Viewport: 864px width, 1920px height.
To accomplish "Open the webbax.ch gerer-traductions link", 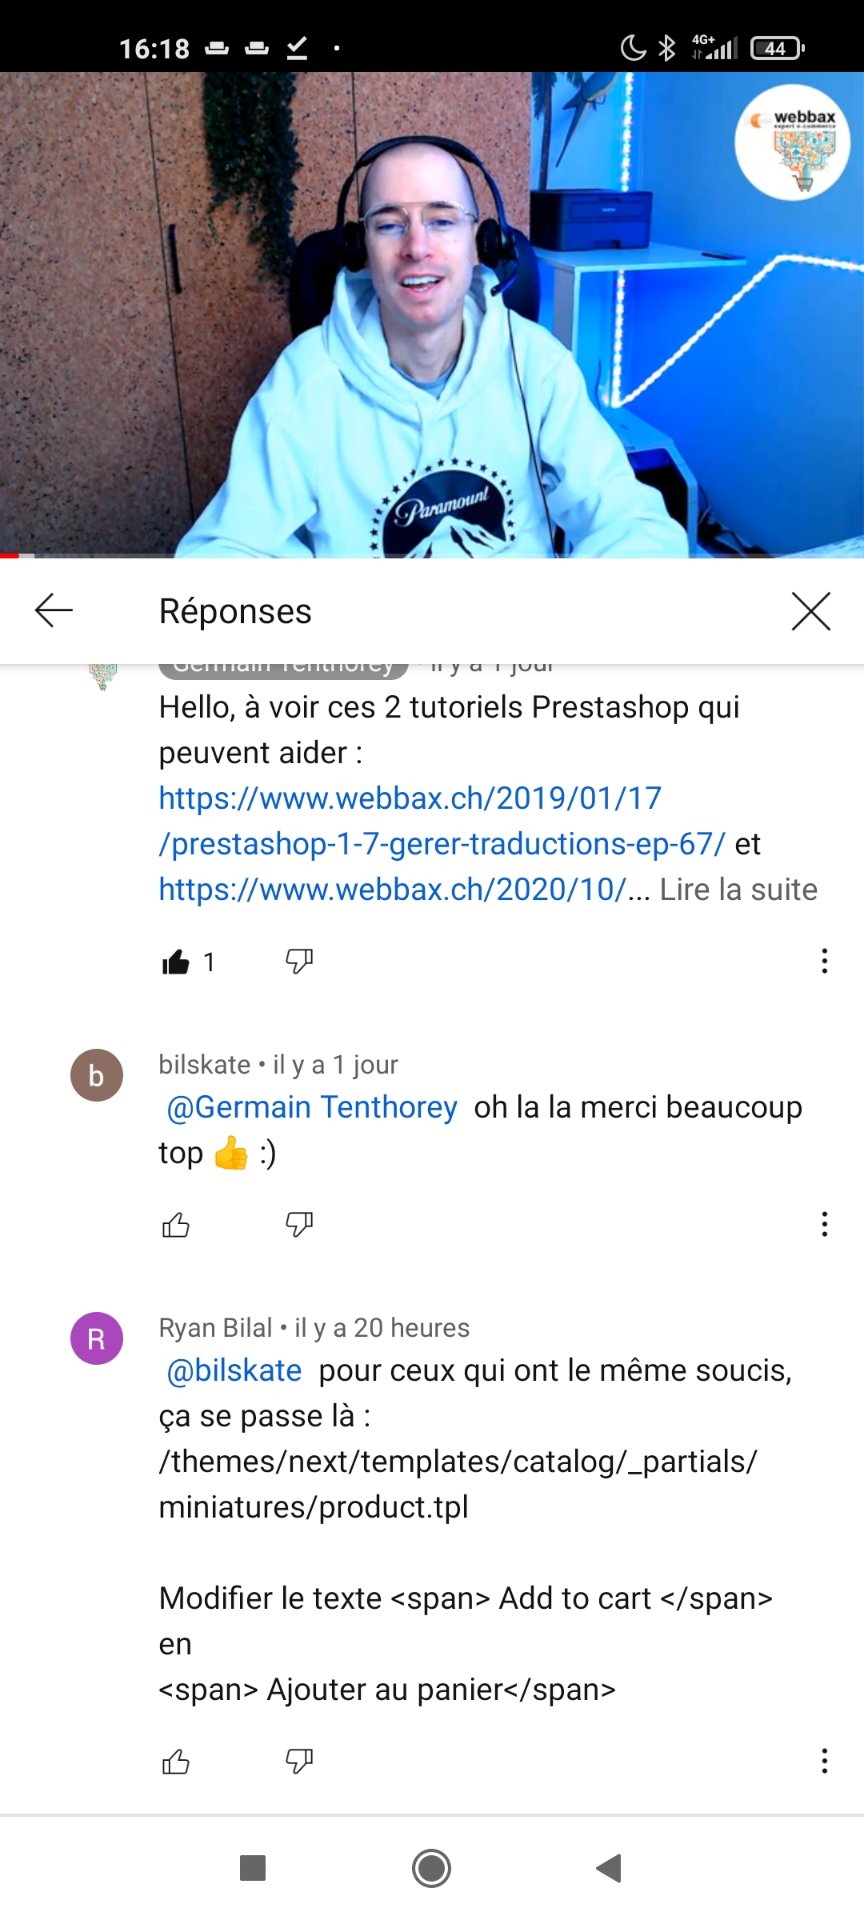I will point(442,821).
